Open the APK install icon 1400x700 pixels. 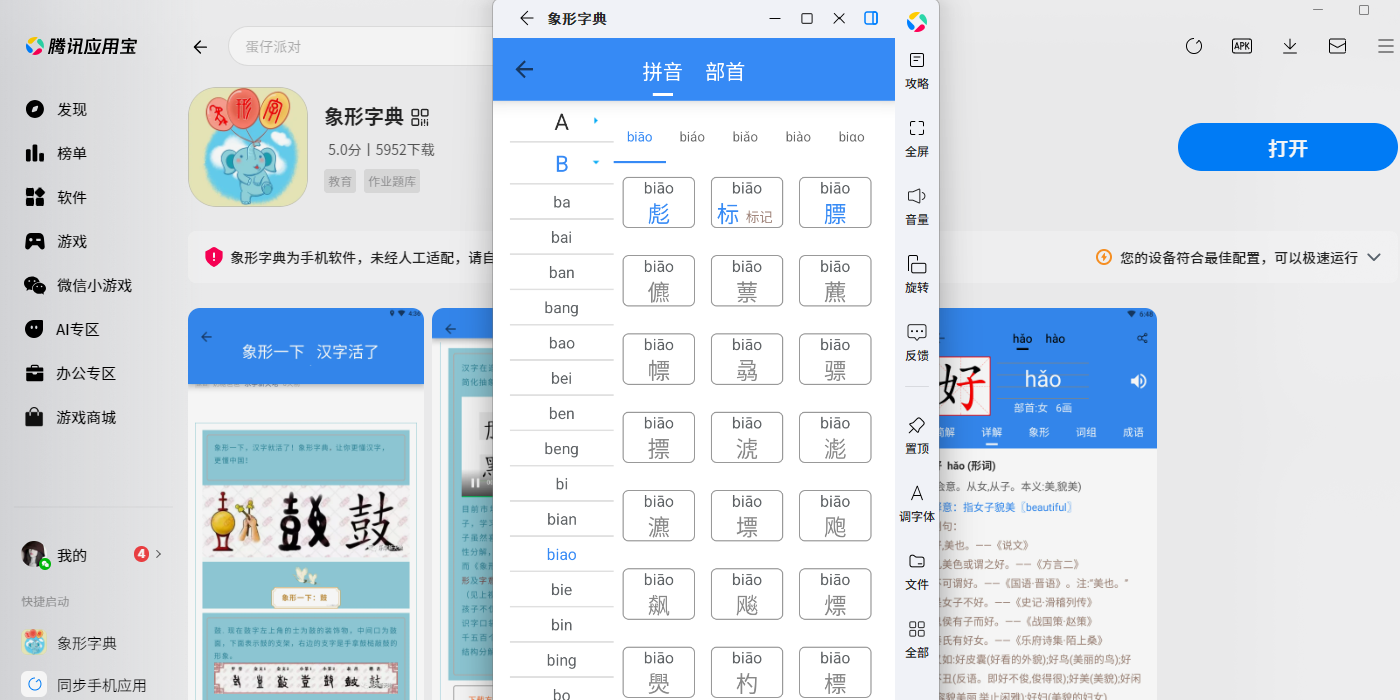pyautogui.click(x=1242, y=46)
